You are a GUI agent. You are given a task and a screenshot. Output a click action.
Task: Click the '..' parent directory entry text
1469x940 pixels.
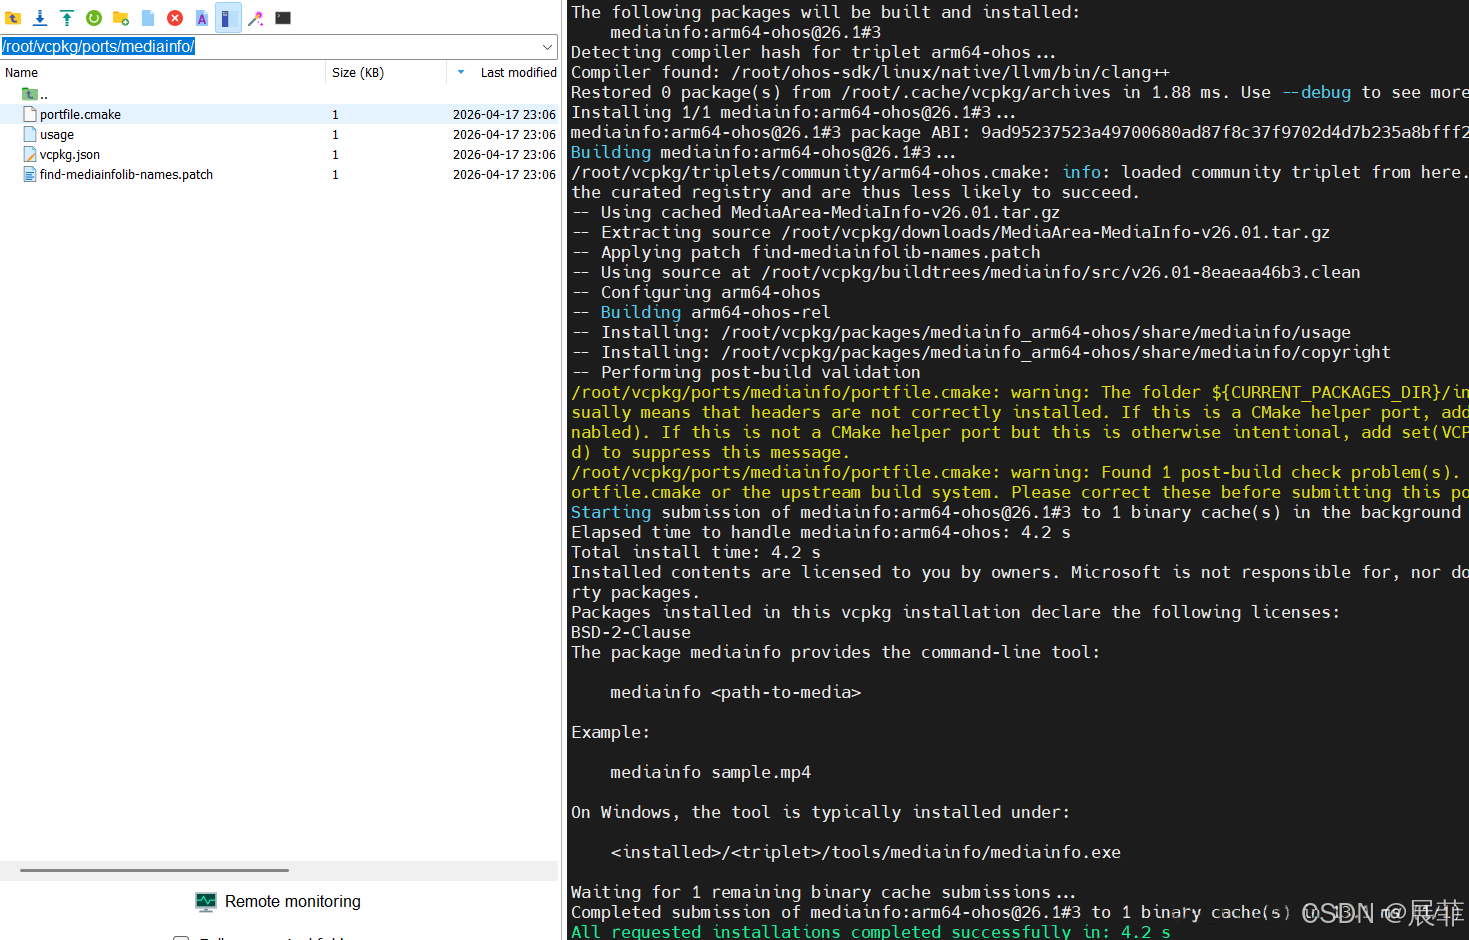coord(44,95)
